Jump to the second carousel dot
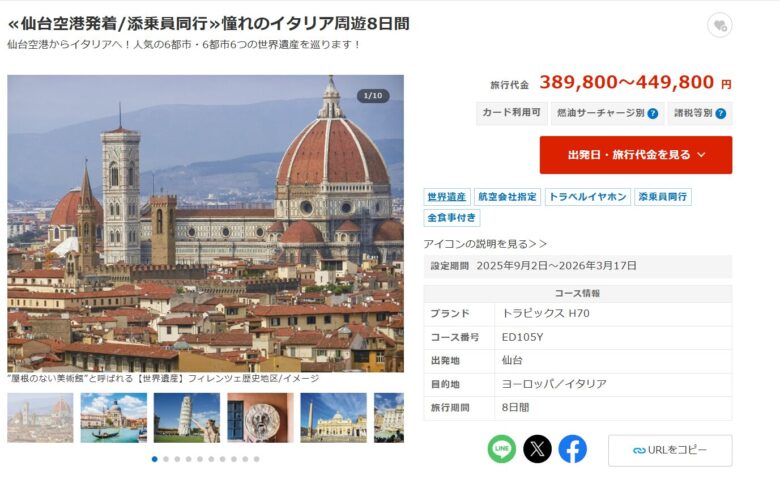 click(x=166, y=459)
